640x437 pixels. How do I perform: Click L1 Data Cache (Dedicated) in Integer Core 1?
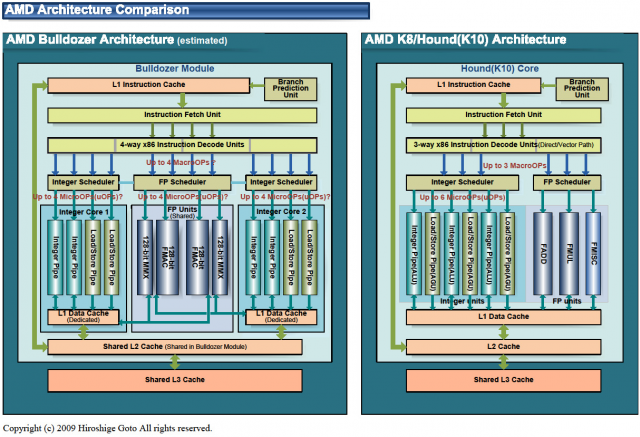[83, 317]
